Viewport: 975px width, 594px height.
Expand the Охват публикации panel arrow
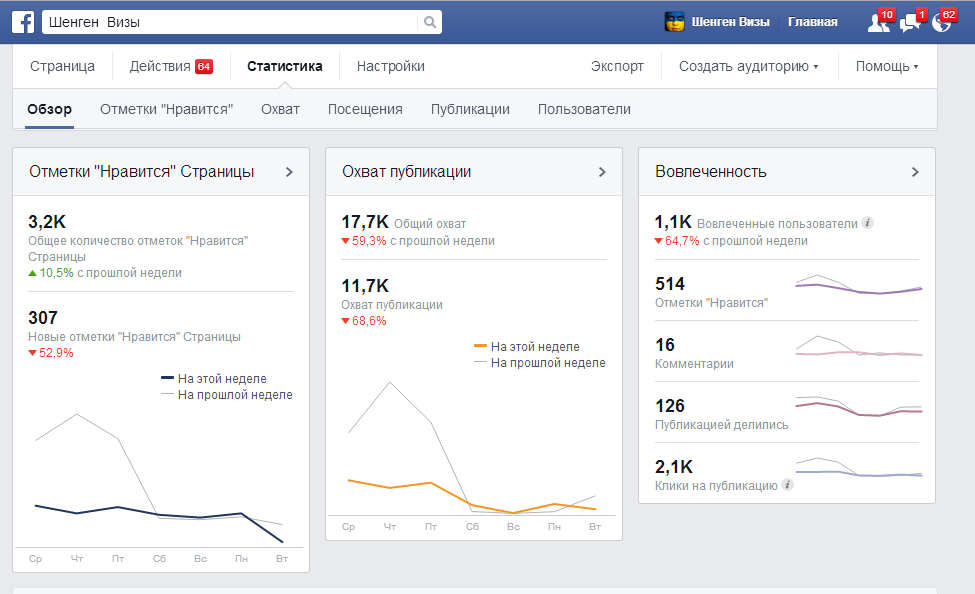pos(602,172)
